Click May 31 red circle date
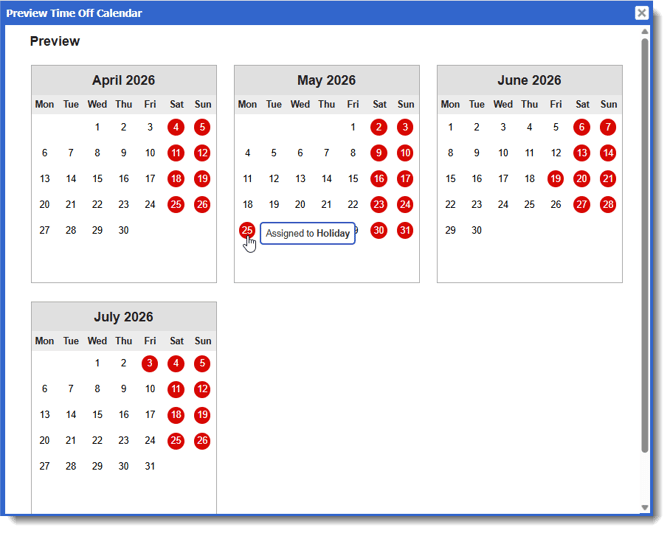 pyautogui.click(x=405, y=230)
